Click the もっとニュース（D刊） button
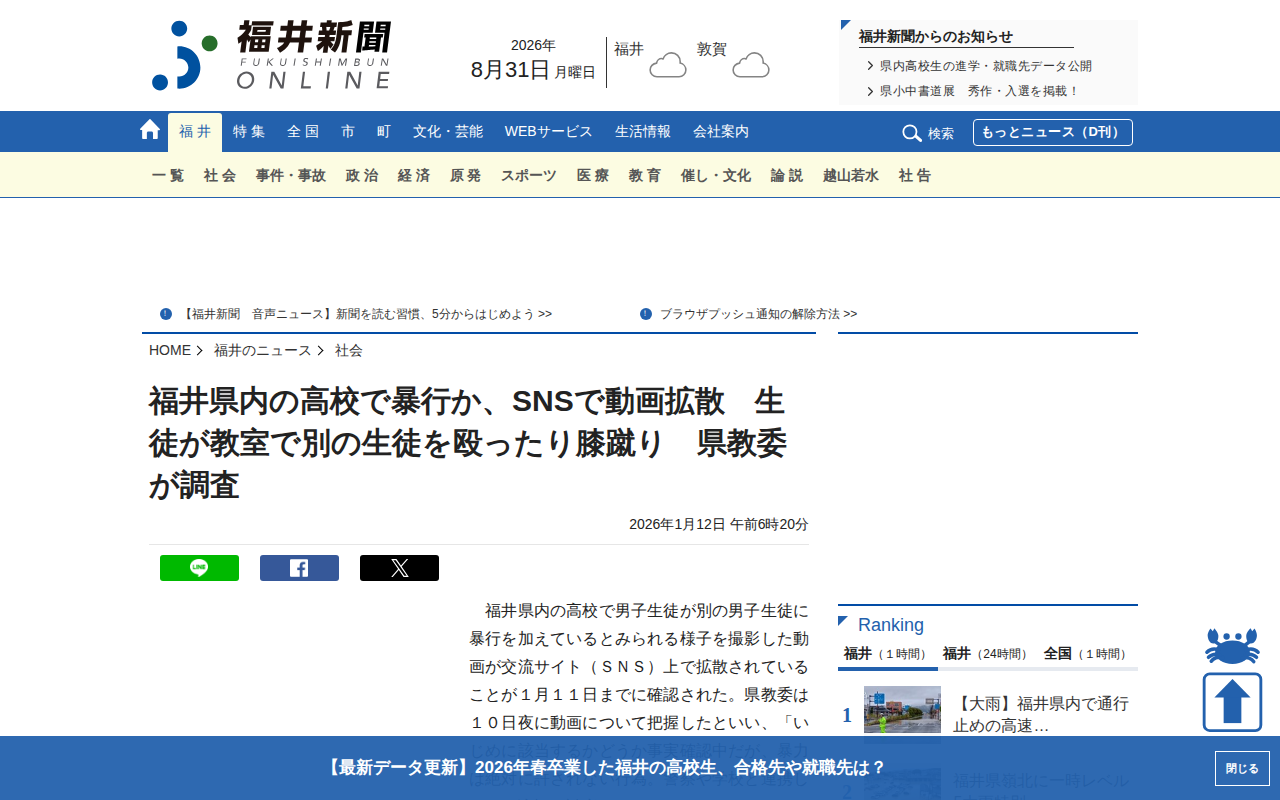 click(x=1053, y=133)
